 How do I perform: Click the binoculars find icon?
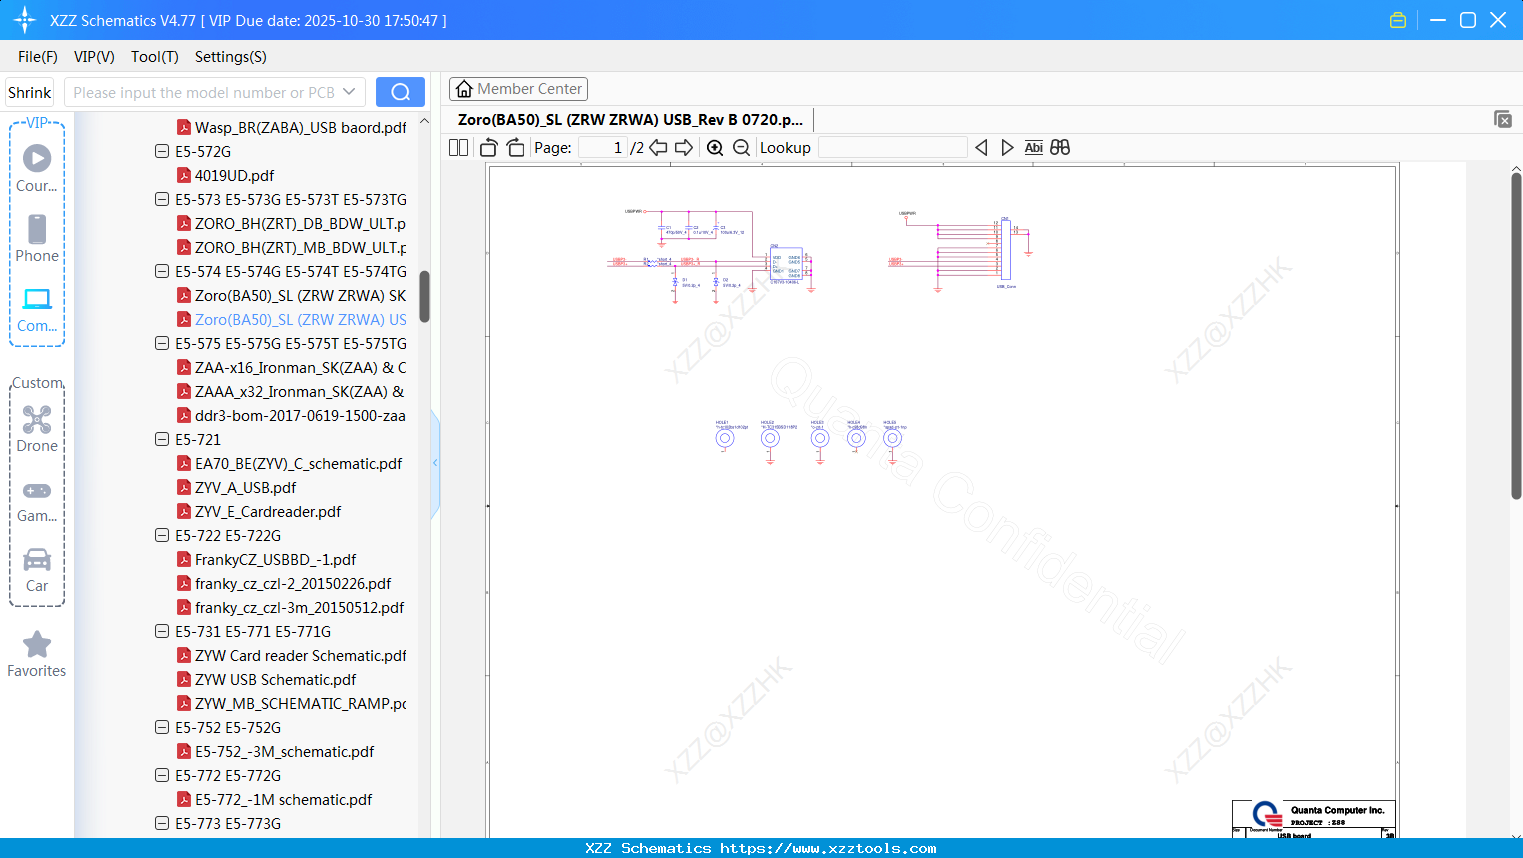pyautogui.click(x=1060, y=148)
